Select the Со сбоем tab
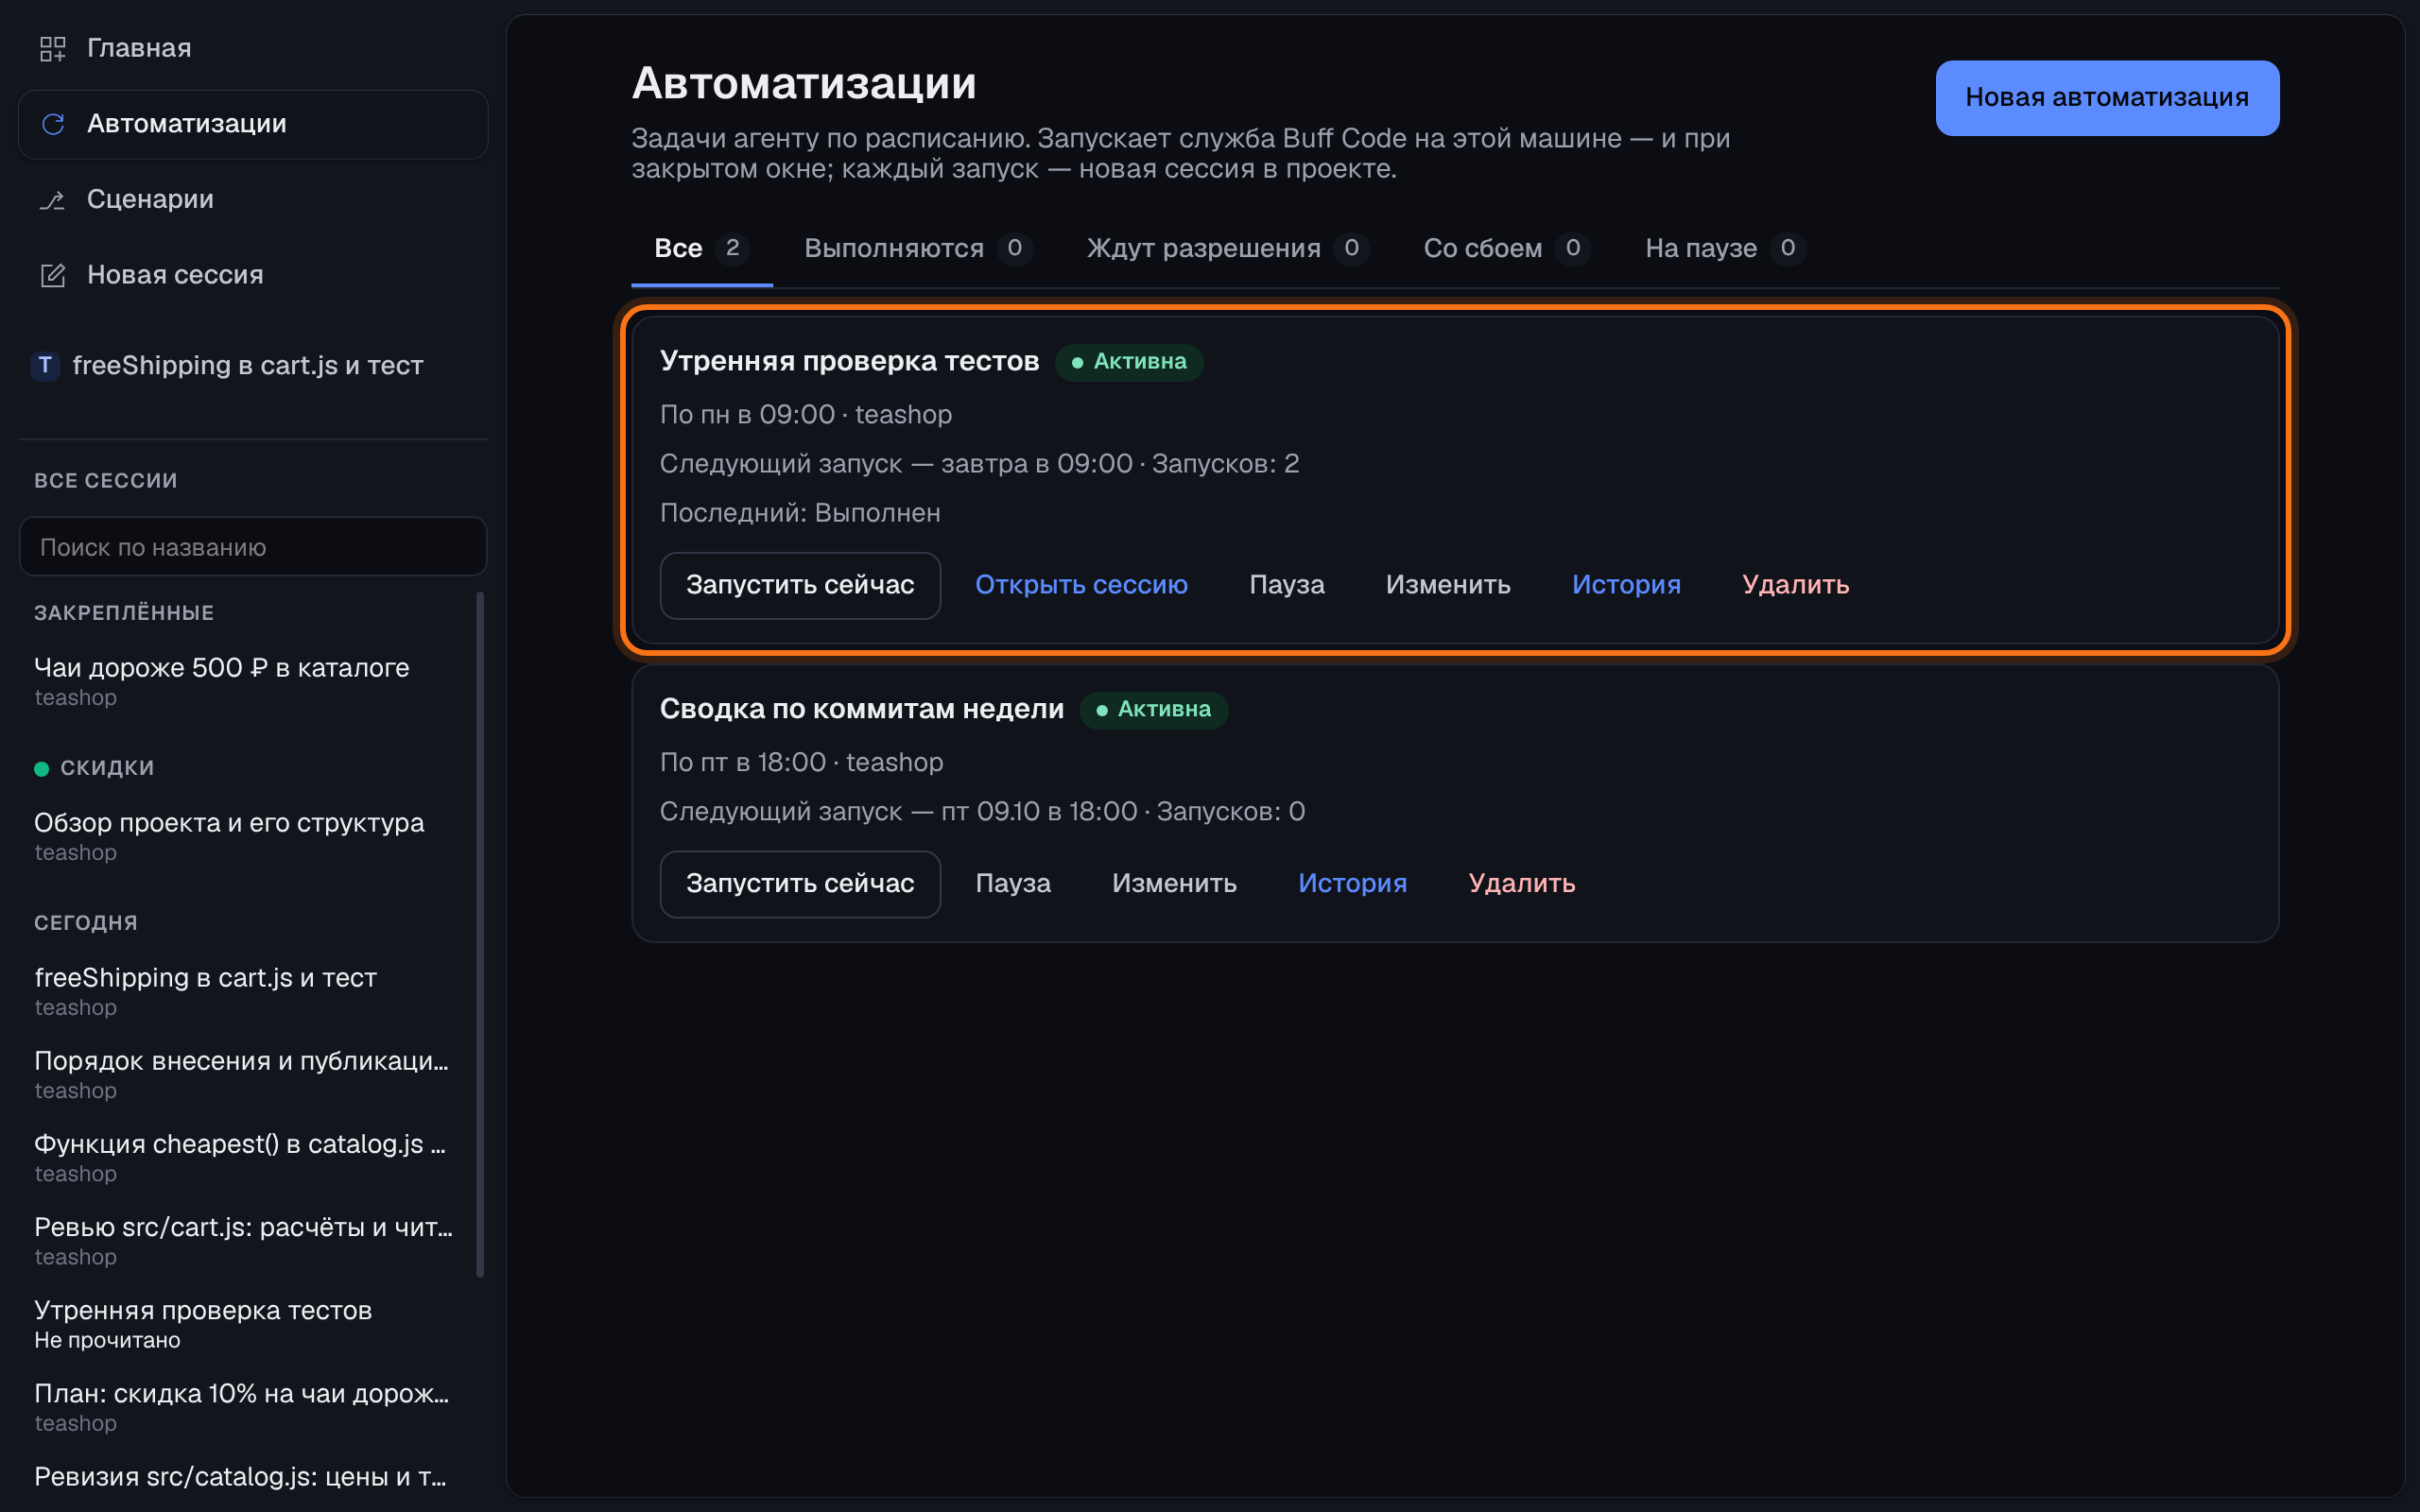Viewport: 2420px width, 1512px height. (1507, 248)
